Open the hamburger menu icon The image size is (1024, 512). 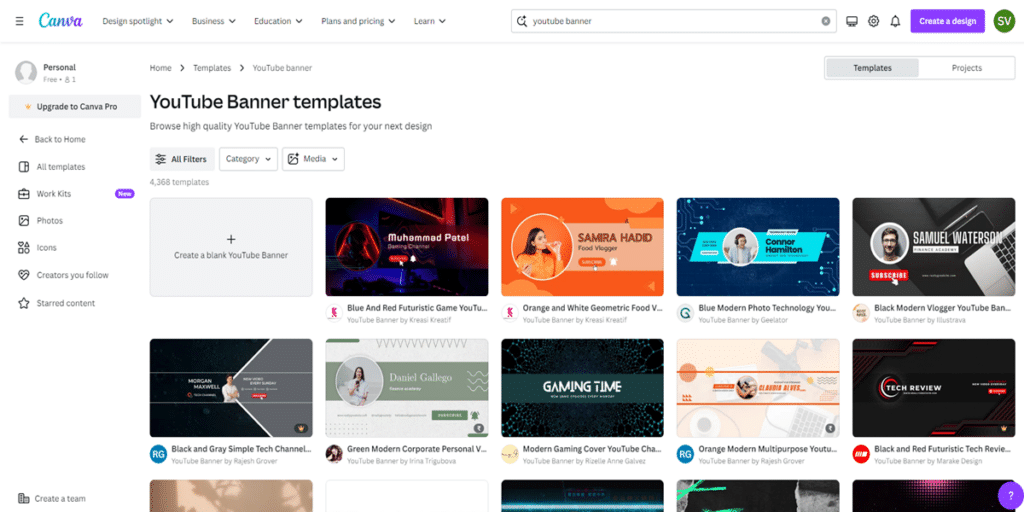point(20,21)
